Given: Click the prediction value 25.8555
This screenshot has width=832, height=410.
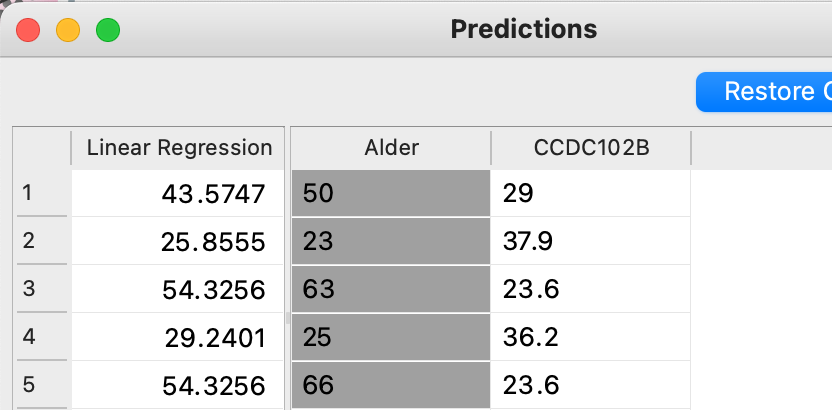Looking at the screenshot, I should point(214,242).
